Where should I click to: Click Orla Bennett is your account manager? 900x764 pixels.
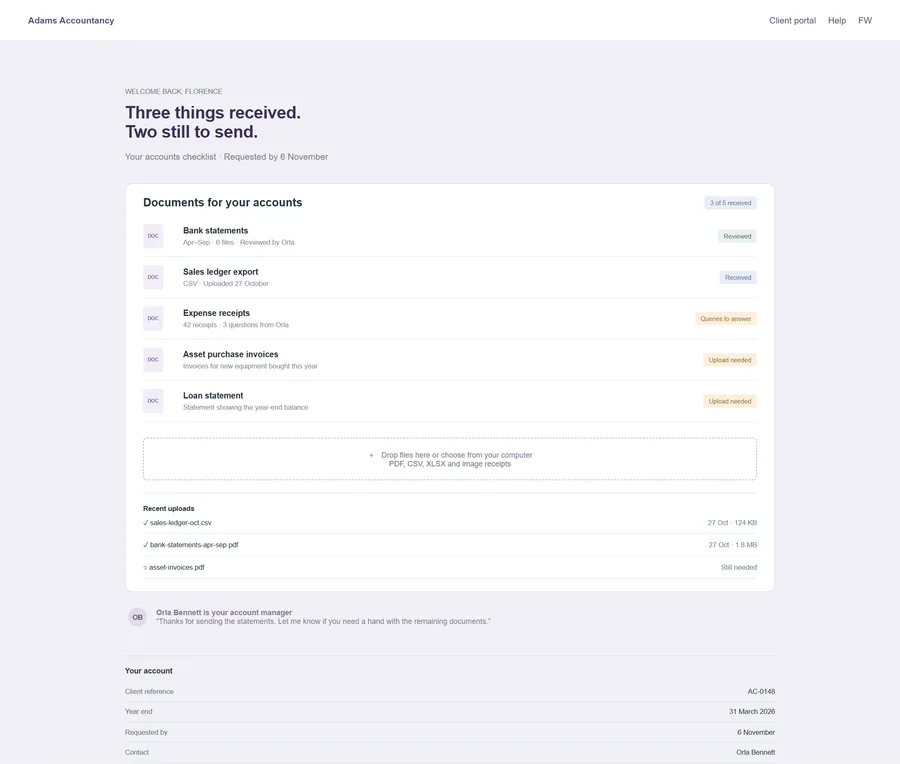point(224,612)
